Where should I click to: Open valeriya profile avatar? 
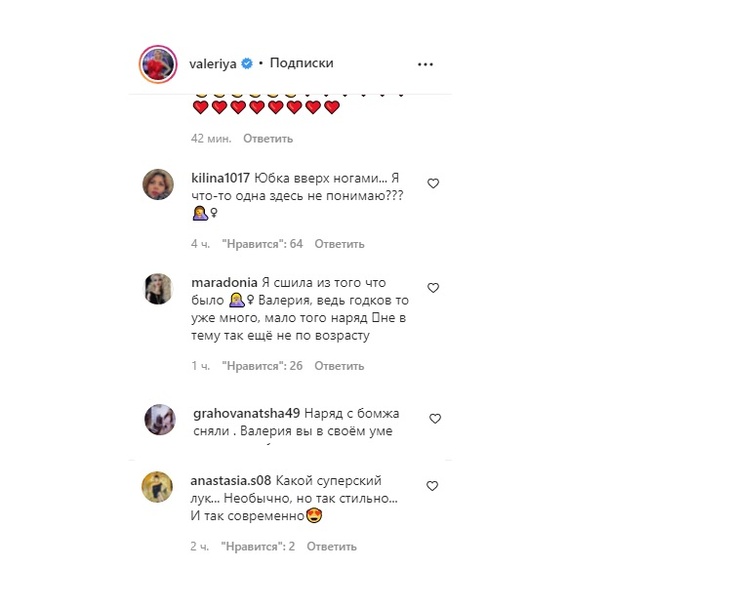coord(159,64)
